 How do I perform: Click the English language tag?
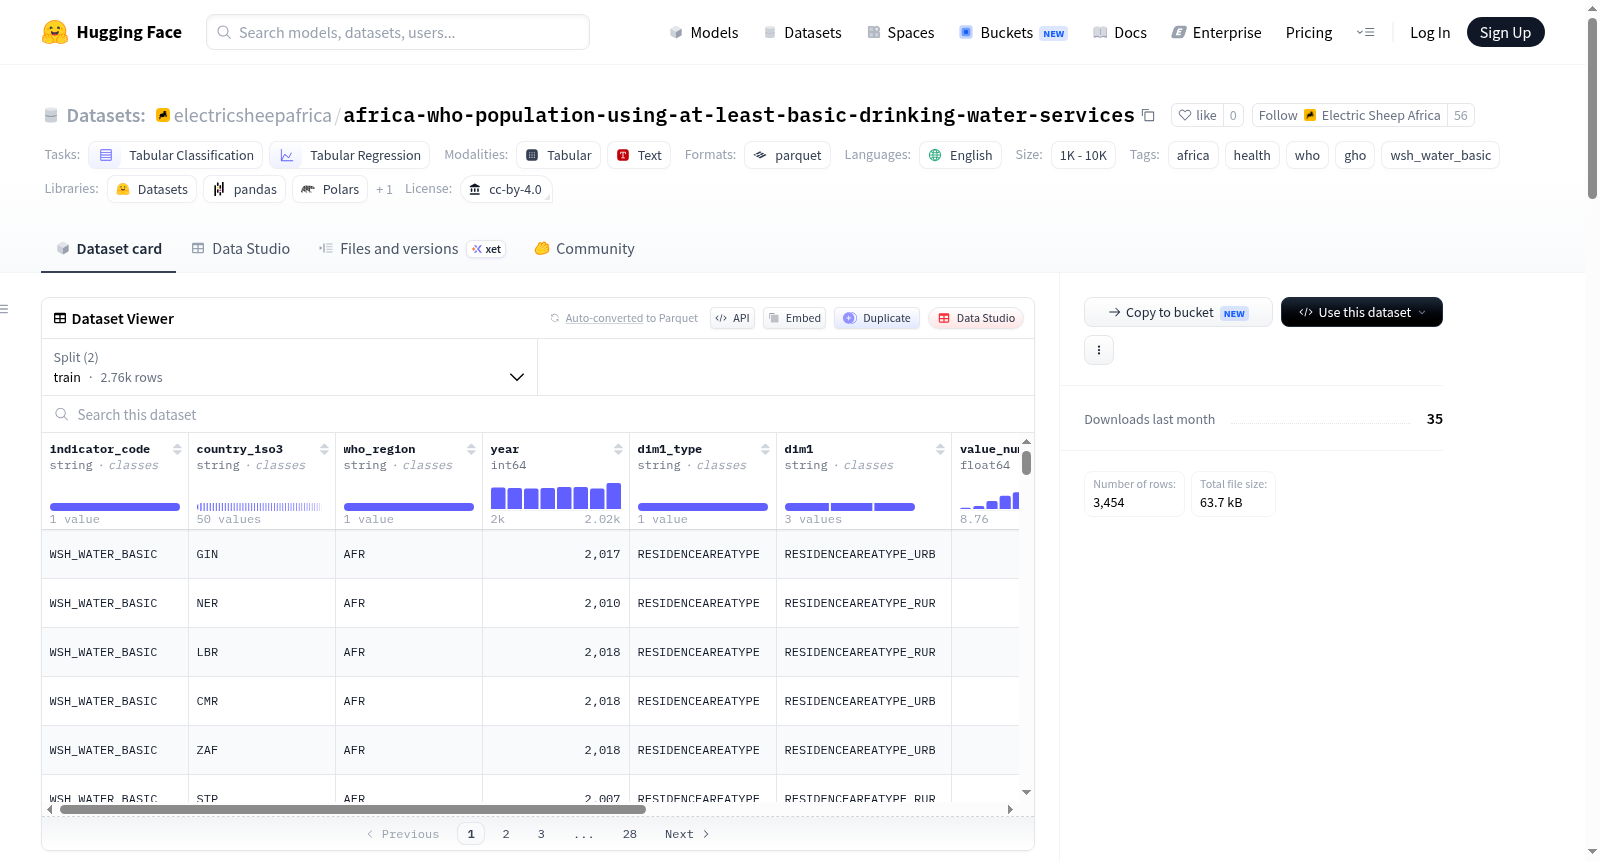pyautogui.click(x=960, y=155)
